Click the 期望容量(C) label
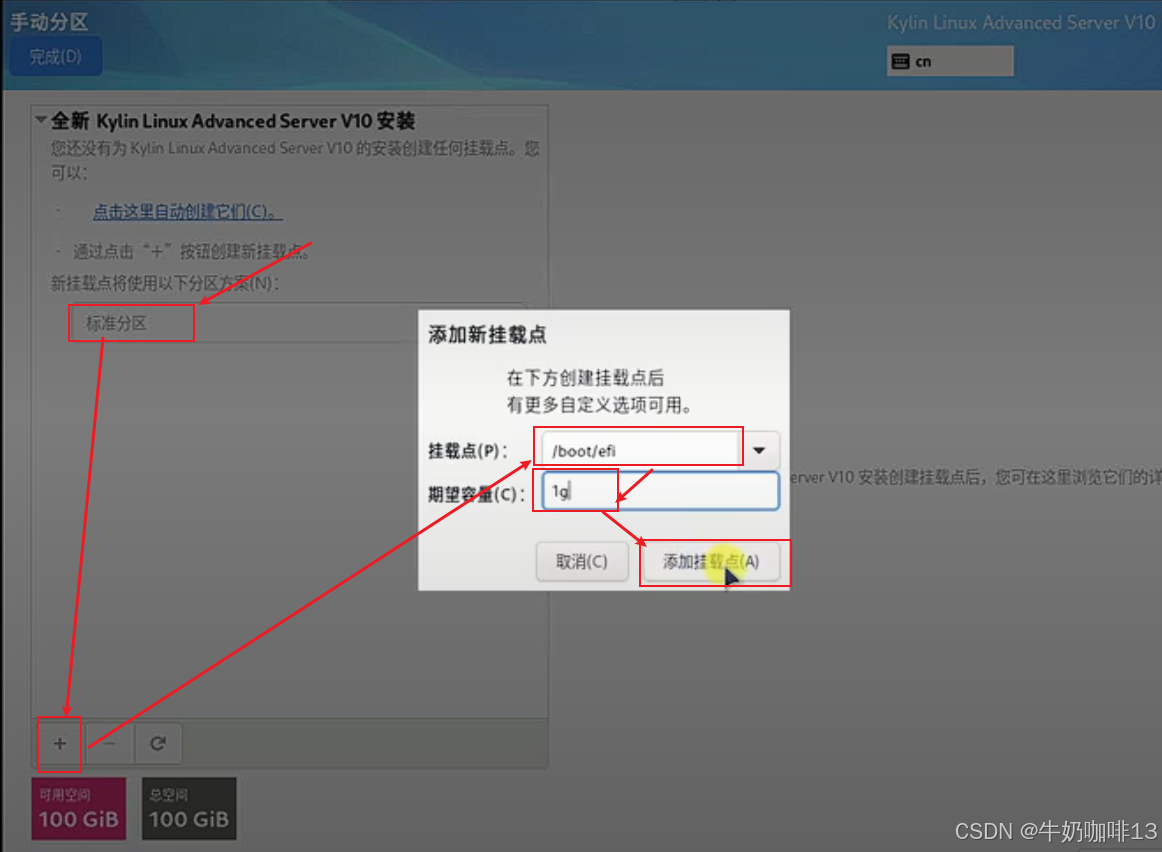The image size is (1162, 852). 476,494
